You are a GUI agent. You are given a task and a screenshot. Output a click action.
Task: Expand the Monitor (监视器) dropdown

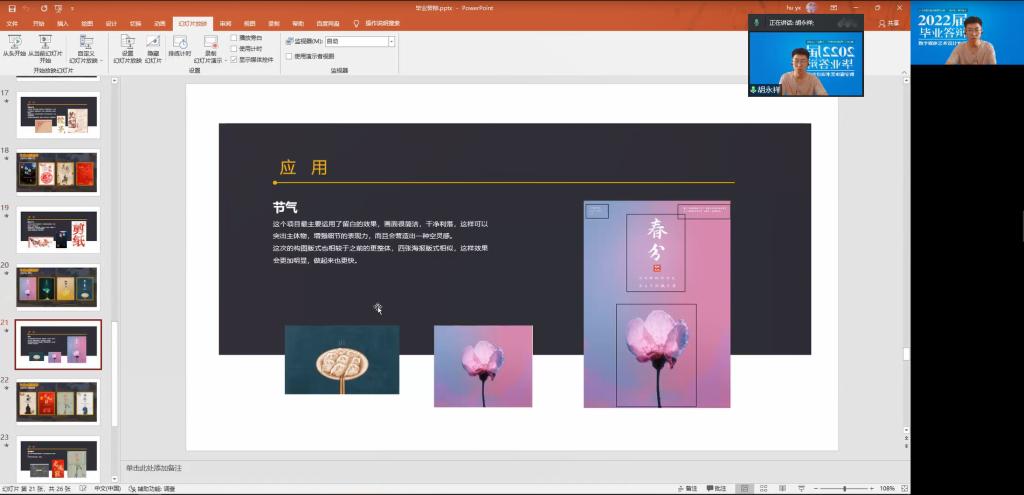[391, 41]
